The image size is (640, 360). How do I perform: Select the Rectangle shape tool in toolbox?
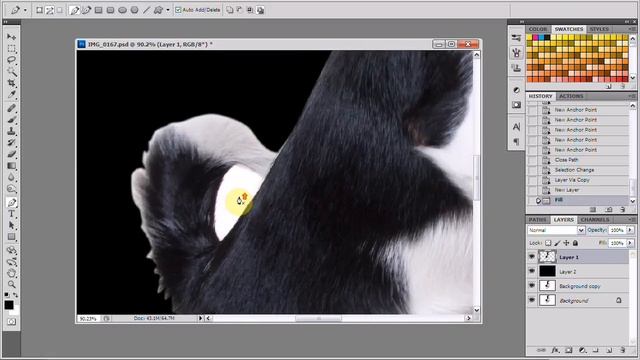click(x=11, y=237)
